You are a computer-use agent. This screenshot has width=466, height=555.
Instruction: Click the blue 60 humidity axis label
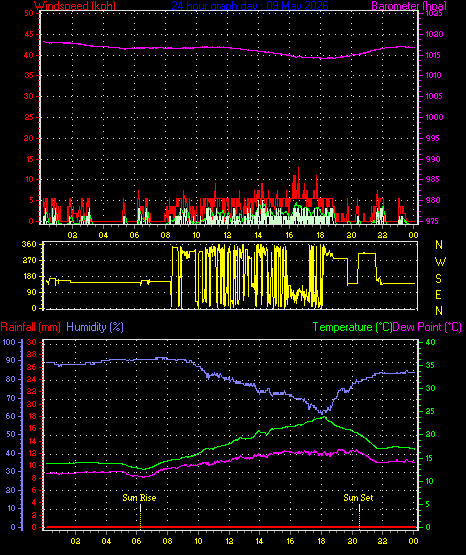click(11, 416)
